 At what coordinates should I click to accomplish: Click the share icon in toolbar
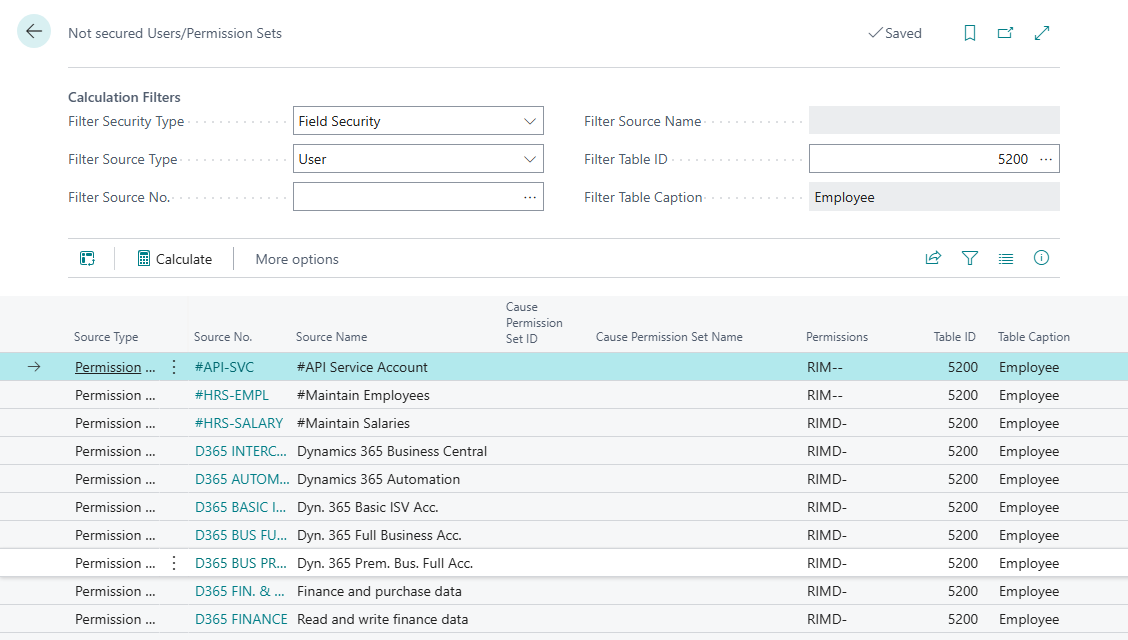[x=933, y=258]
